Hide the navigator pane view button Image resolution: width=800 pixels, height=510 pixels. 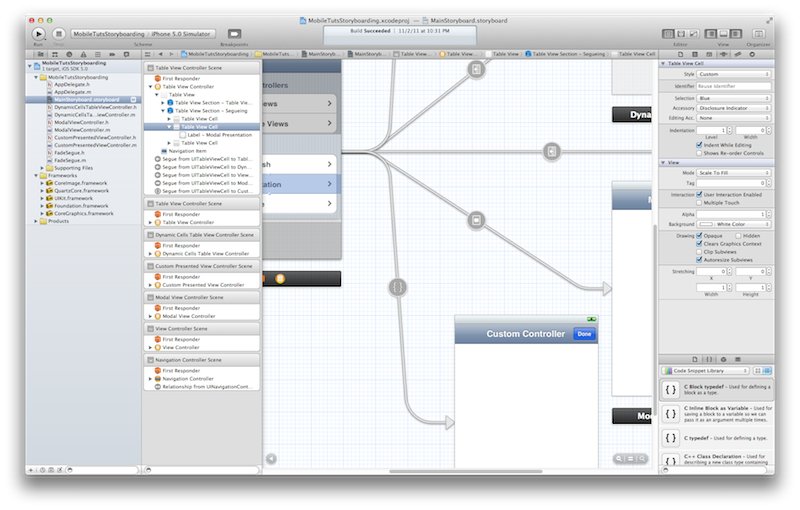(711, 34)
